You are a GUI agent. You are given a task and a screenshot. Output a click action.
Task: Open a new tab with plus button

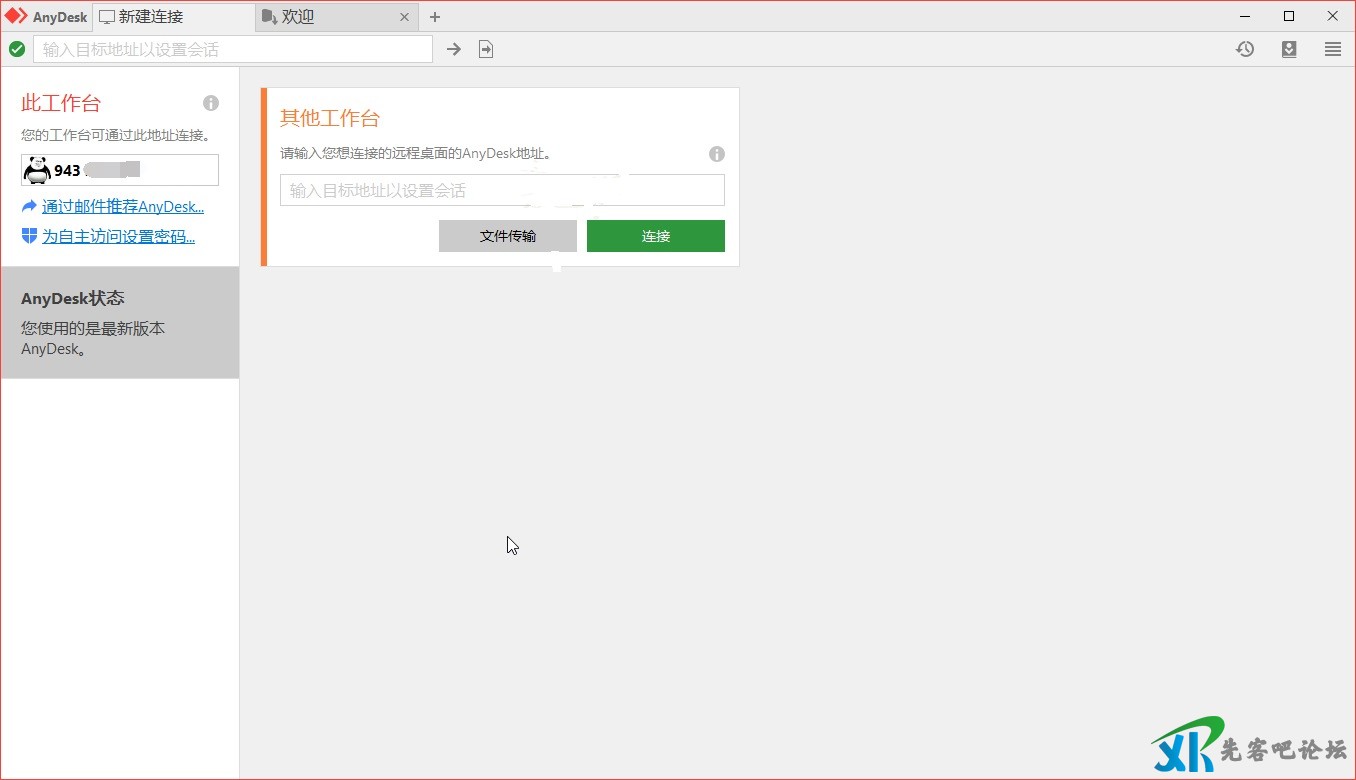pos(435,17)
